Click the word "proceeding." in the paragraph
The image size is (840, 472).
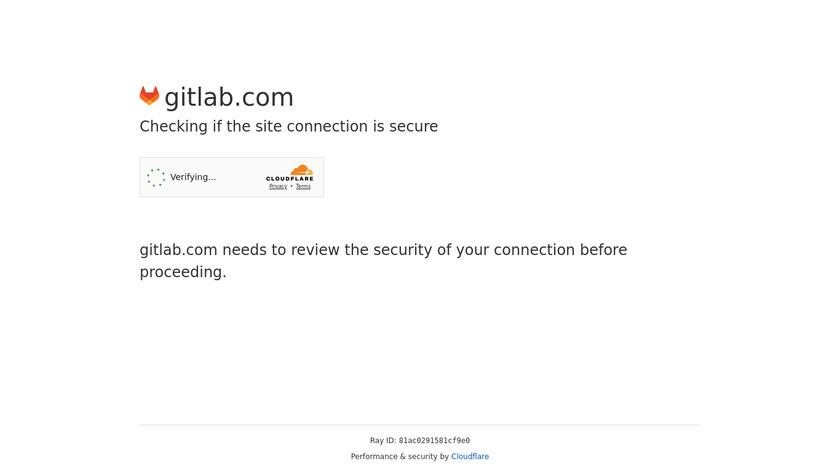(x=183, y=272)
